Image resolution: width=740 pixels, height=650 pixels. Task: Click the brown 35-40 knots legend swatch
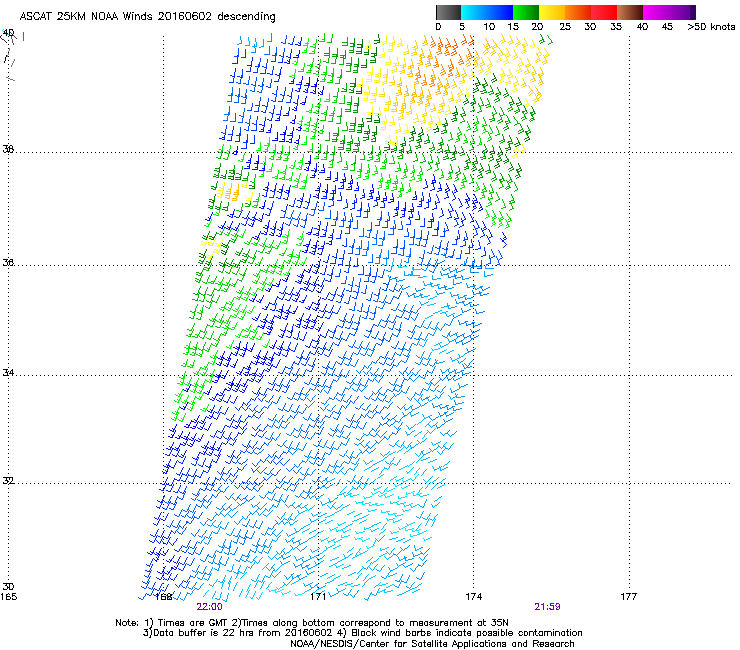click(x=630, y=12)
